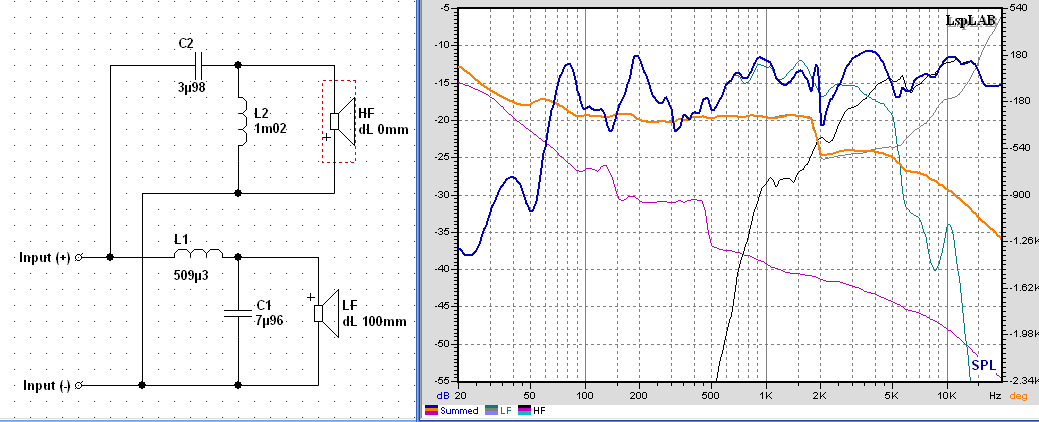Click the deg axis unit label
This screenshot has width=1039, height=422.
click(1020, 397)
